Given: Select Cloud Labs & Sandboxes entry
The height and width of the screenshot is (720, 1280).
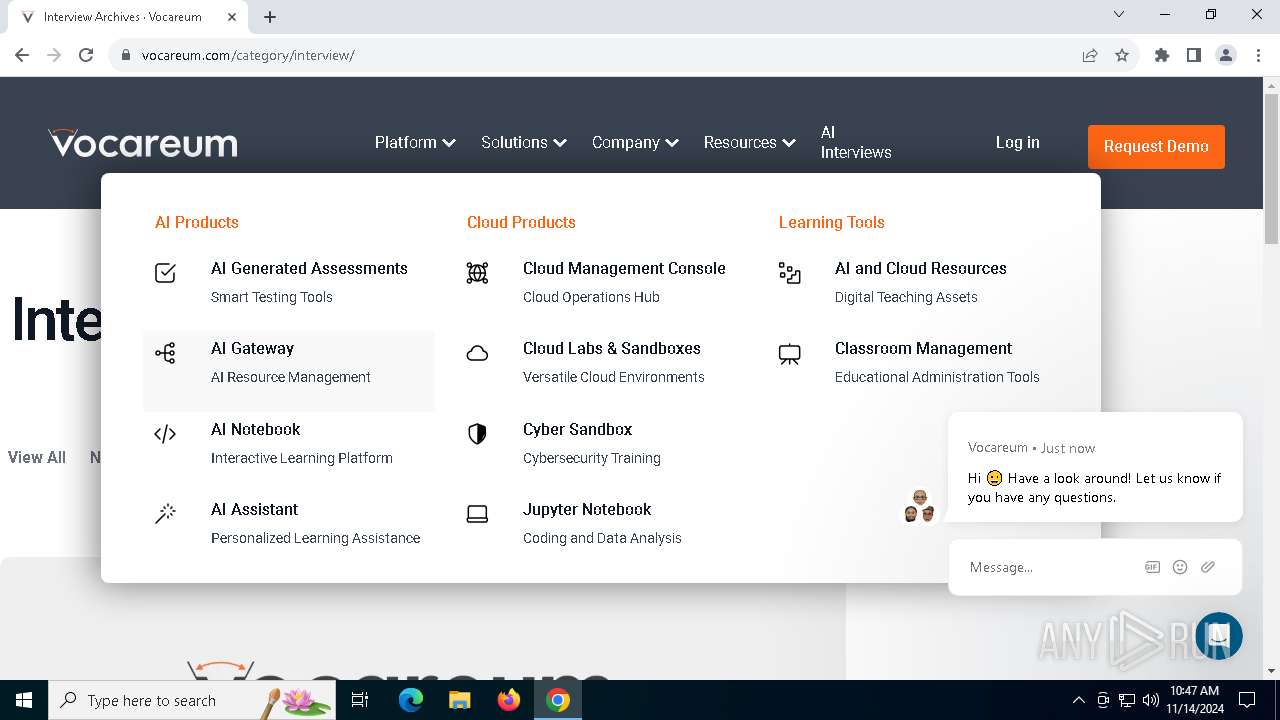Looking at the screenshot, I should [602, 362].
